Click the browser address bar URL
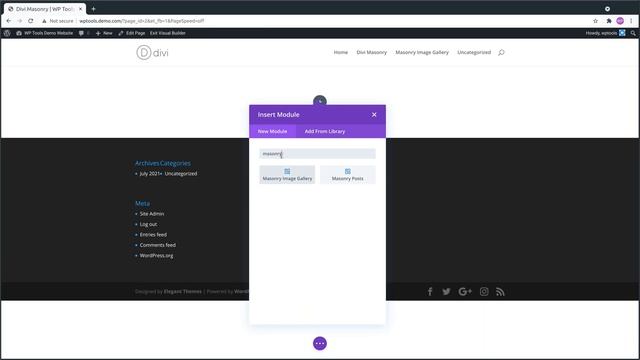Viewport: 640px width, 360px height. [x=142, y=21]
